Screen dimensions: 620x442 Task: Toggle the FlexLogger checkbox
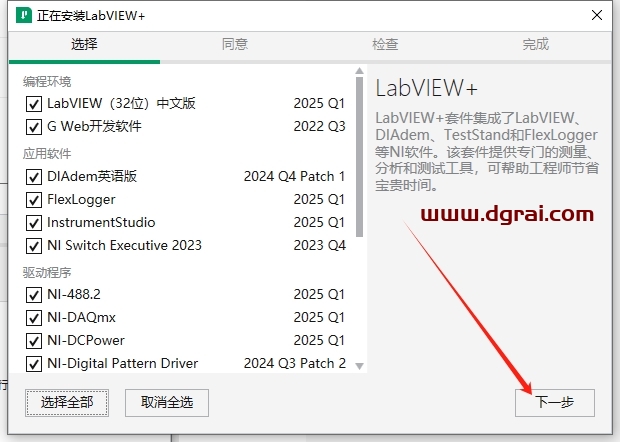click(x=34, y=200)
